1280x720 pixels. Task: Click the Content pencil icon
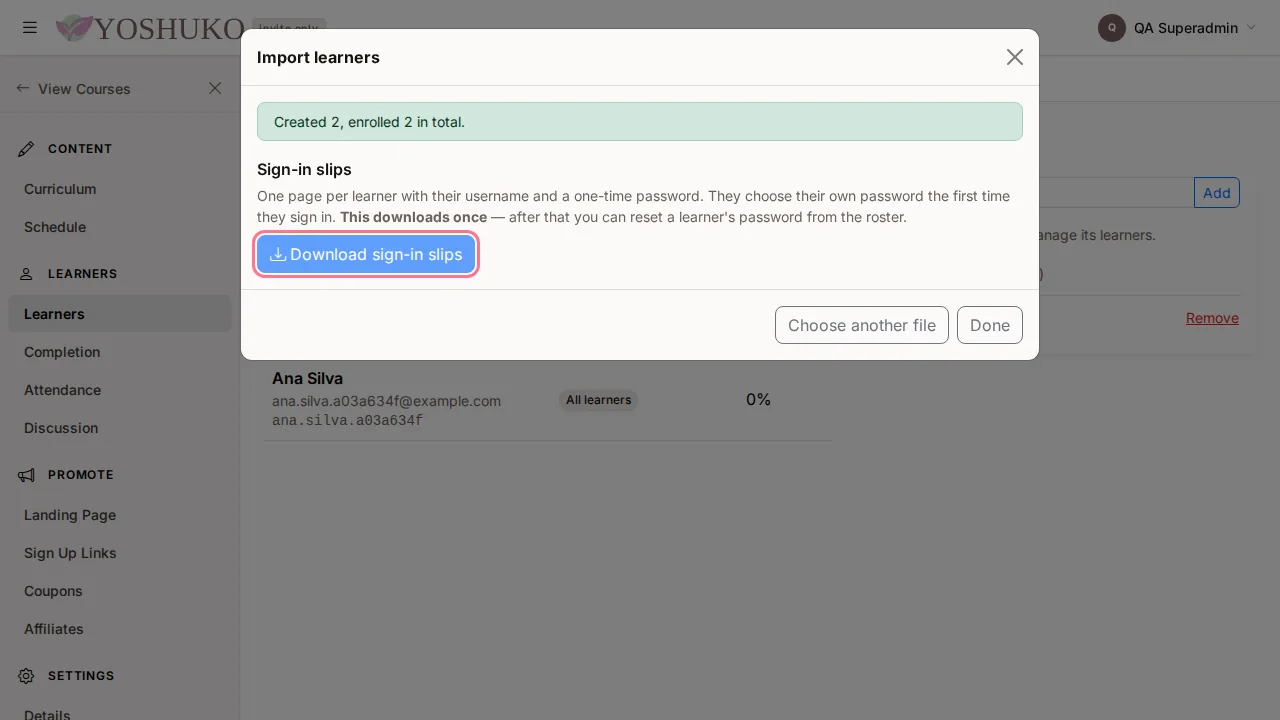(27, 149)
